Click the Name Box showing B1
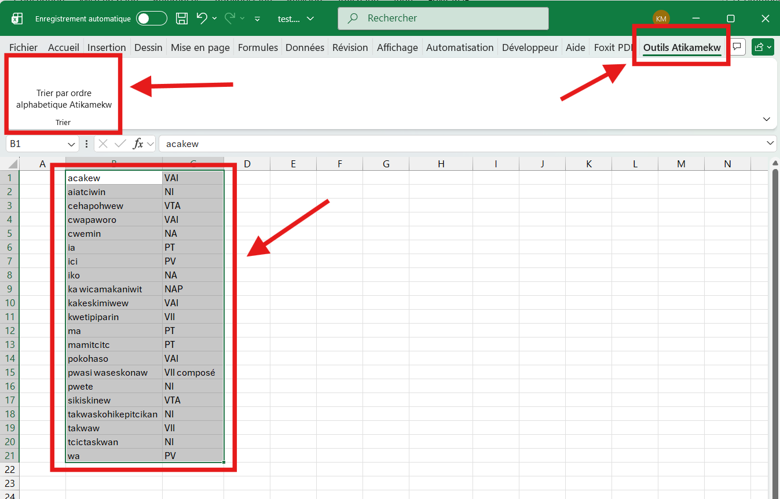The image size is (780, 499). 36,144
